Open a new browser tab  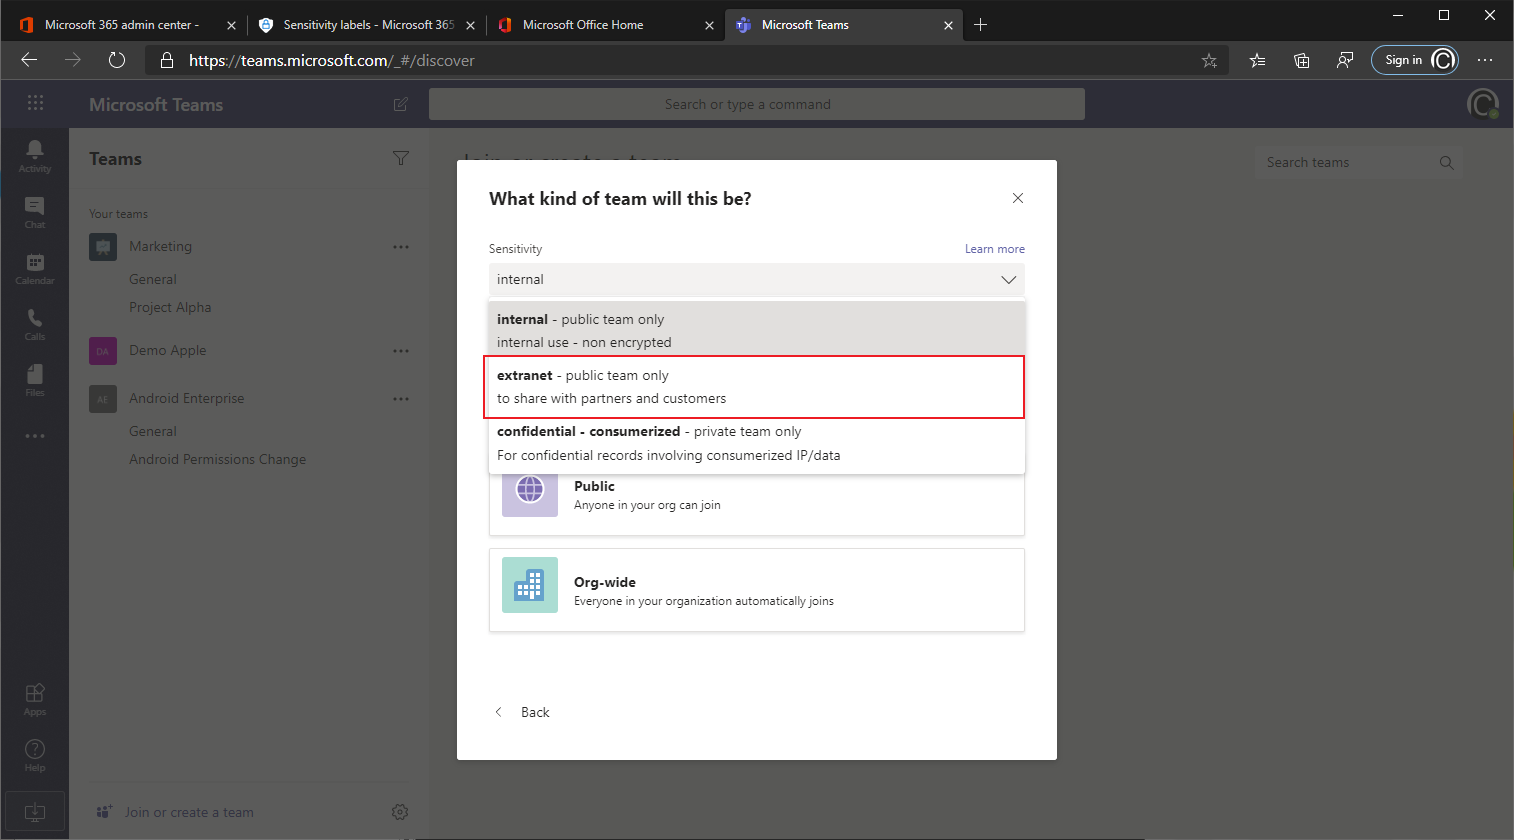pyautogui.click(x=981, y=25)
